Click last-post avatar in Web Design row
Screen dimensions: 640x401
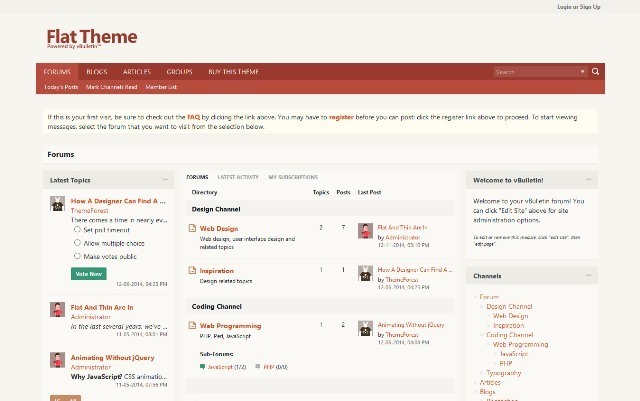point(365,231)
